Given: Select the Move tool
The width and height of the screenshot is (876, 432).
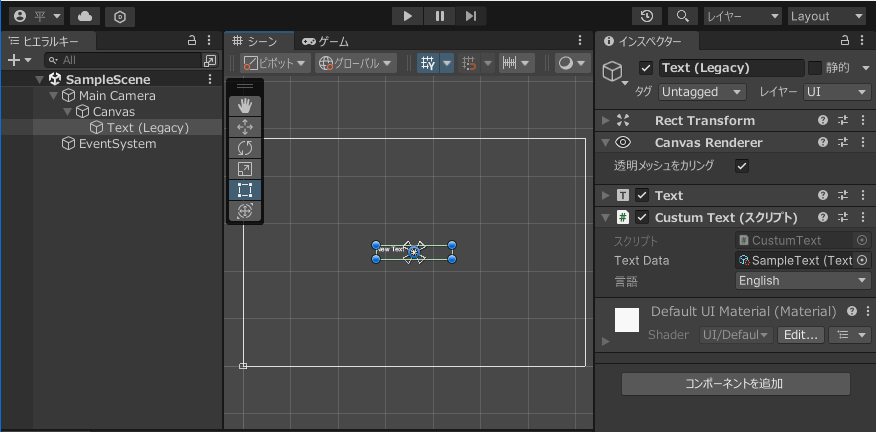Looking at the screenshot, I should coord(245,127).
